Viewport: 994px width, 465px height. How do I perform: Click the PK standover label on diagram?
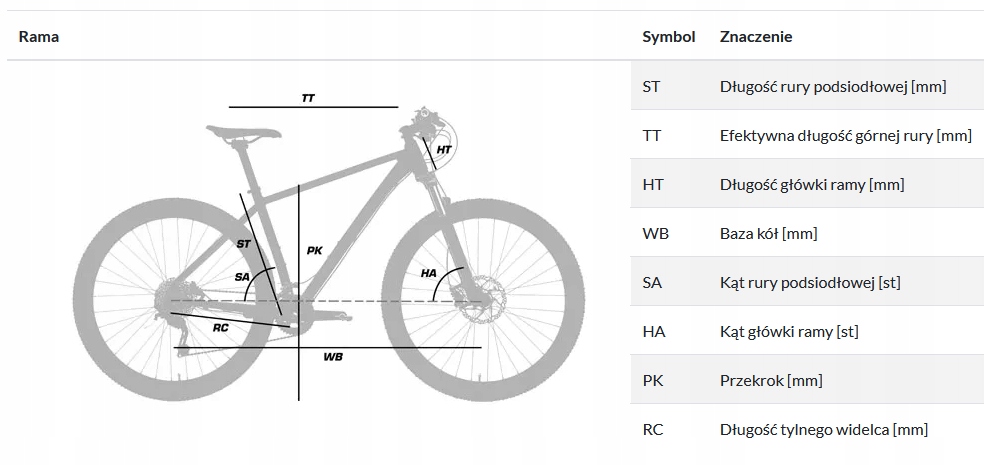pos(314,251)
